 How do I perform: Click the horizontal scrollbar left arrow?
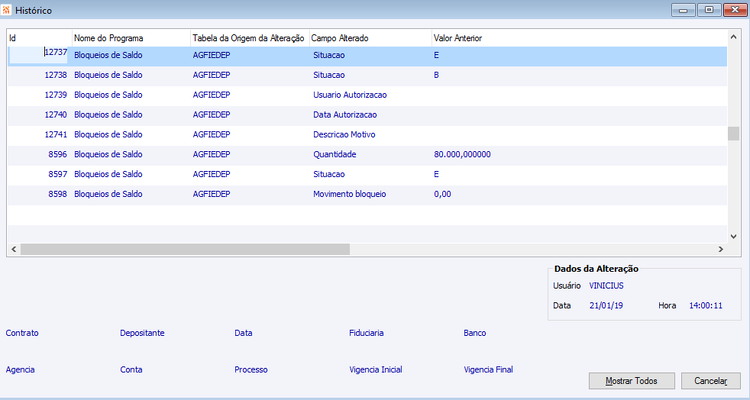click(x=13, y=249)
